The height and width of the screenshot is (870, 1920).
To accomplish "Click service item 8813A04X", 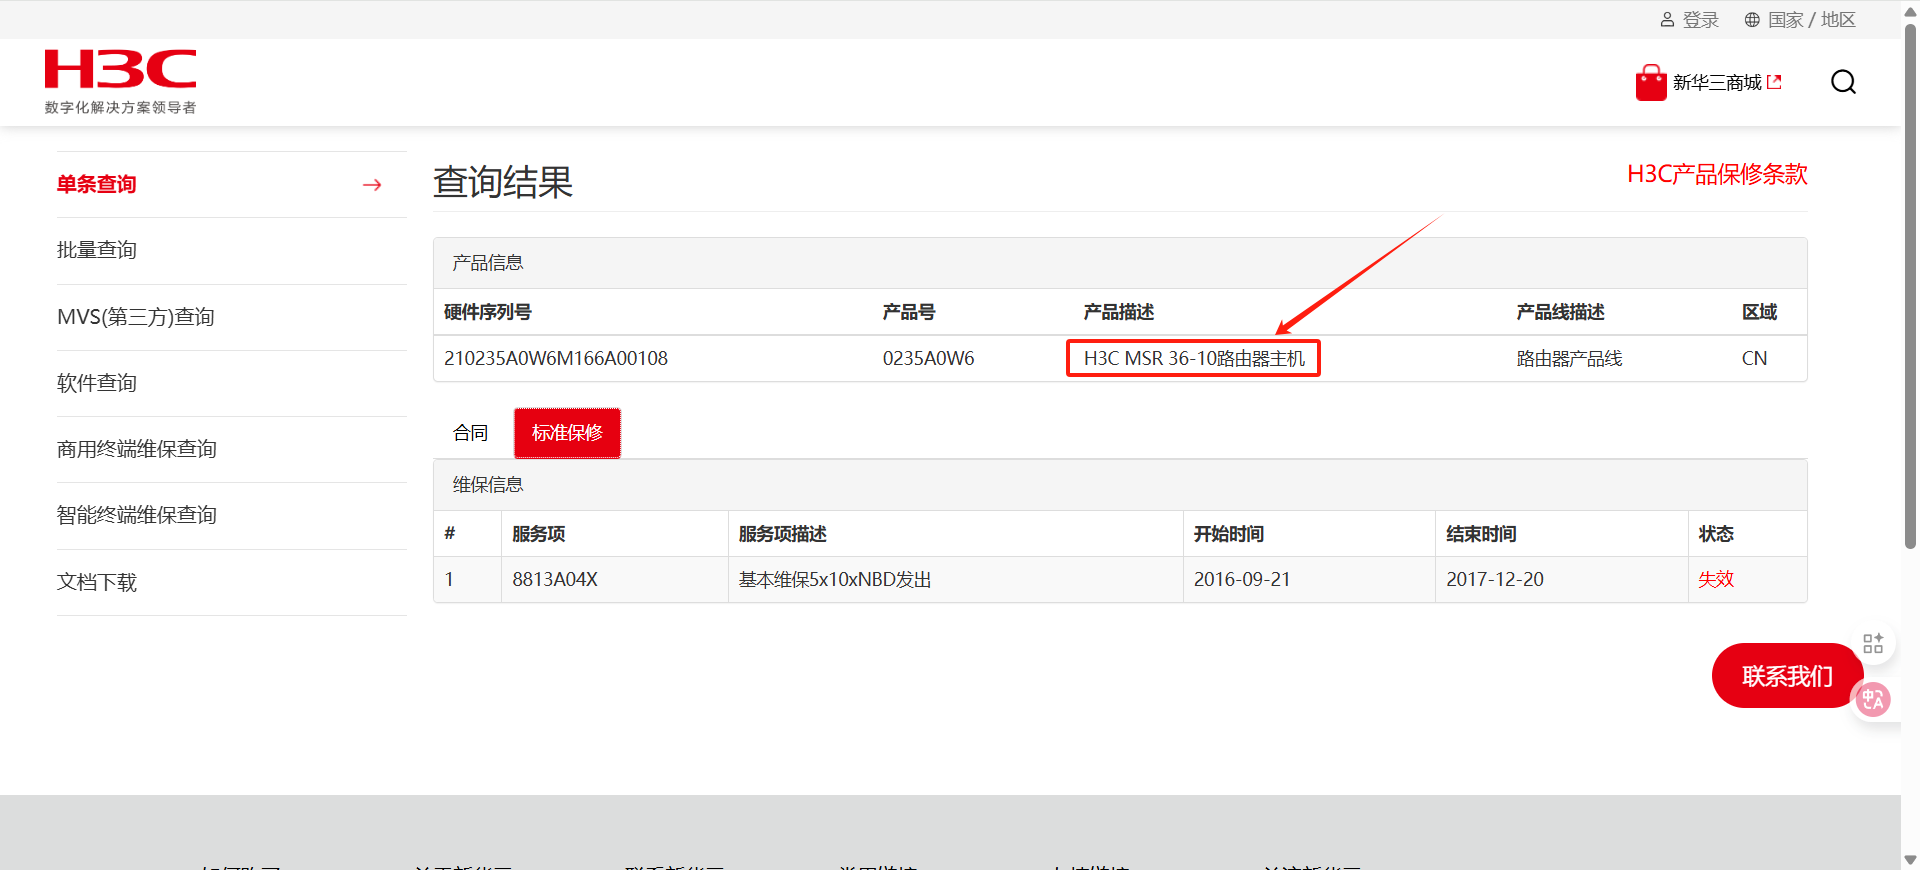I will (555, 579).
